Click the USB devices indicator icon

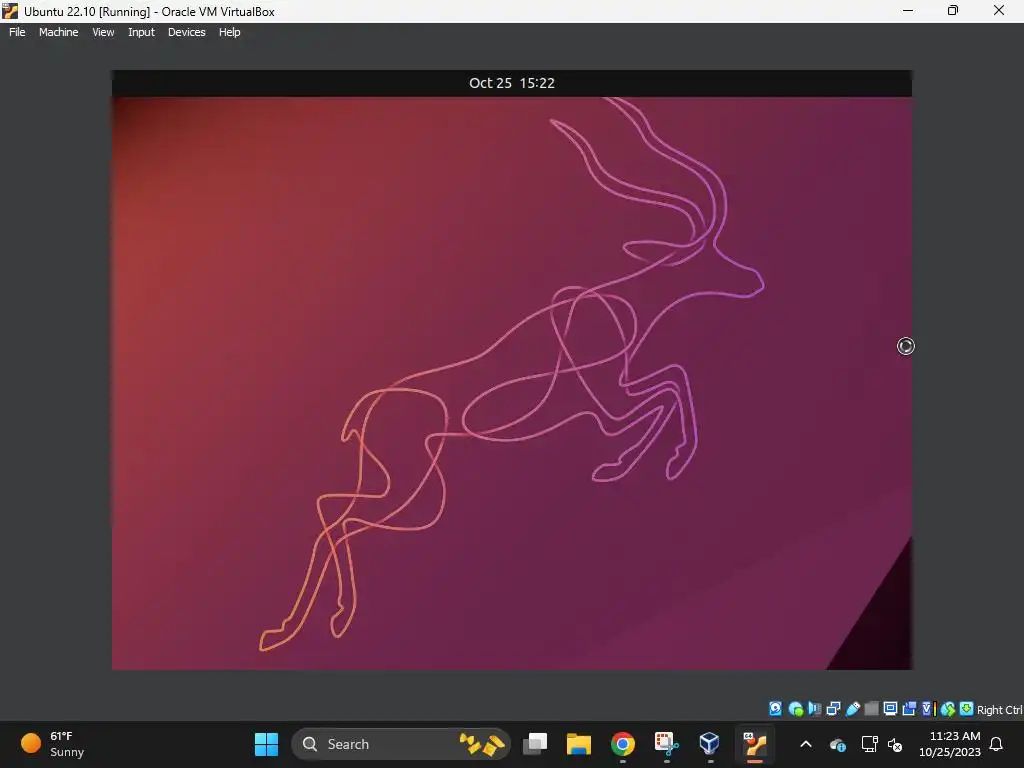click(852, 709)
